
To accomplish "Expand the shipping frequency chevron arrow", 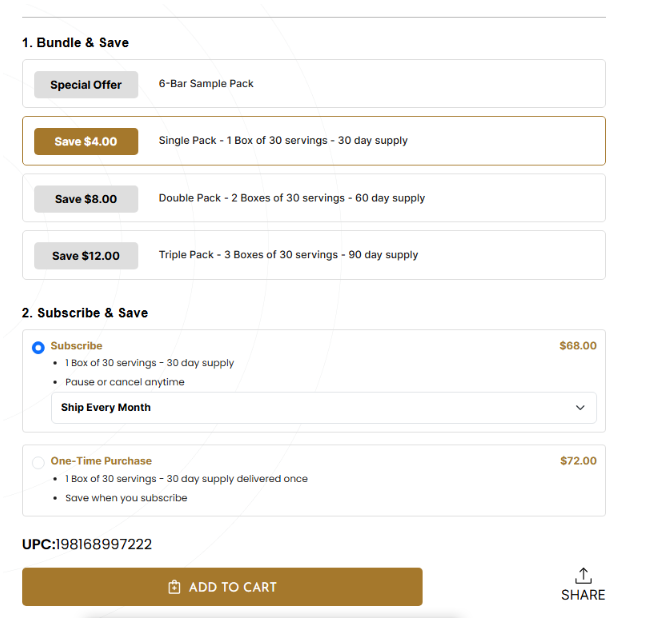I will point(580,408).
